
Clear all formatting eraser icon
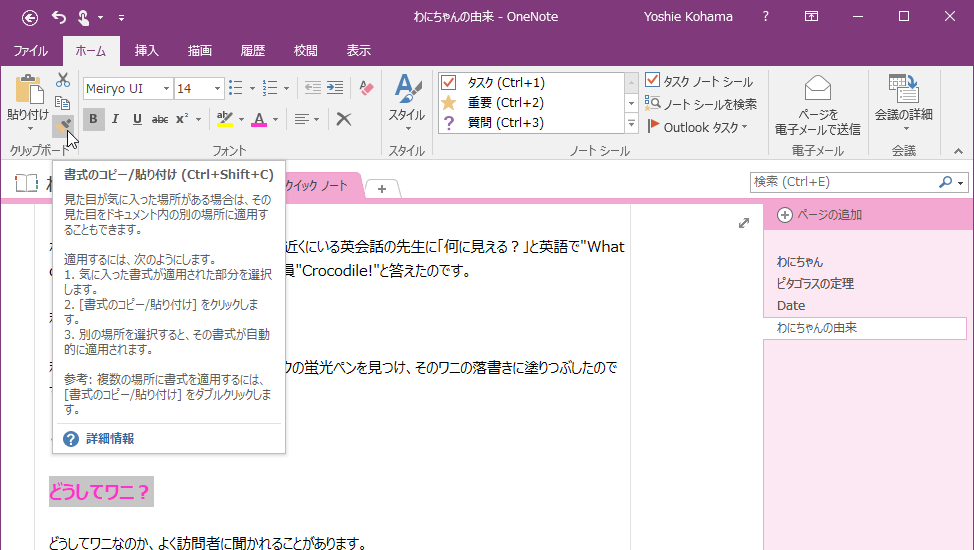click(366, 88)
